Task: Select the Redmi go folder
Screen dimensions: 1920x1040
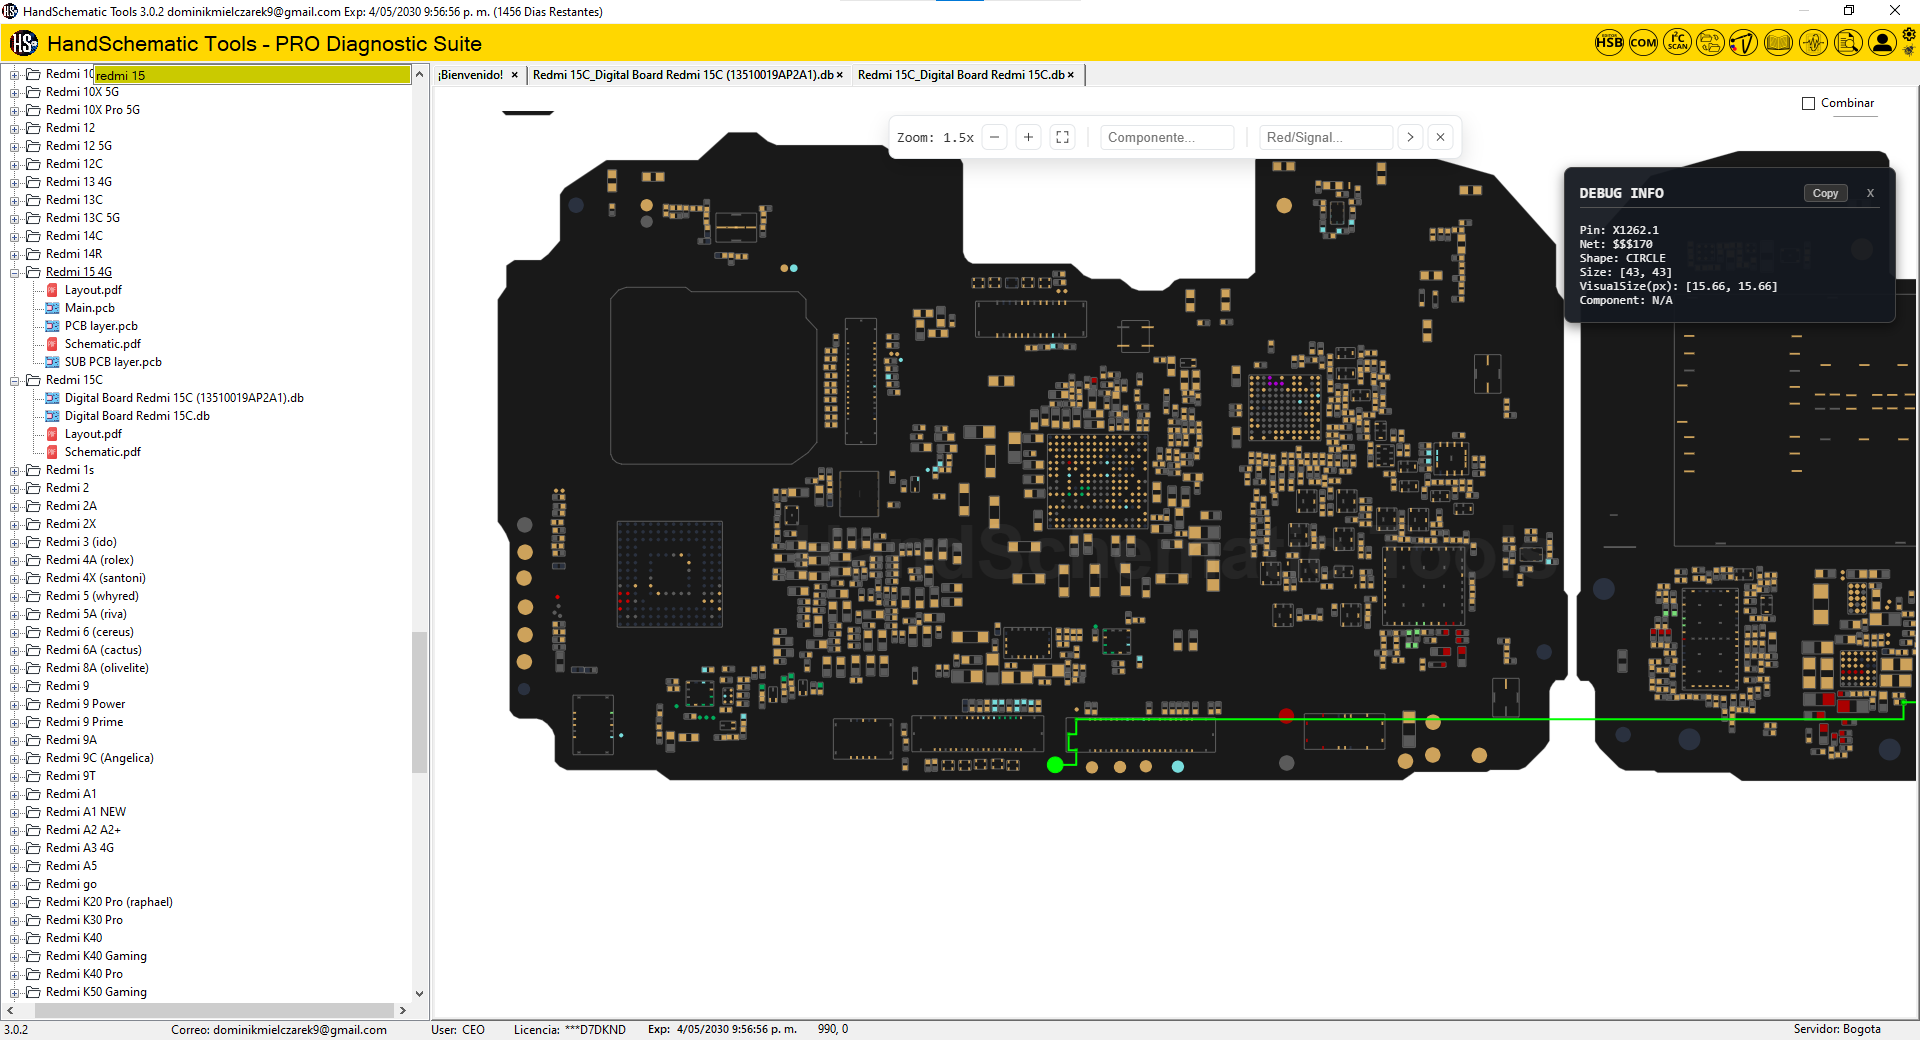Action: (x=71, y=884)
